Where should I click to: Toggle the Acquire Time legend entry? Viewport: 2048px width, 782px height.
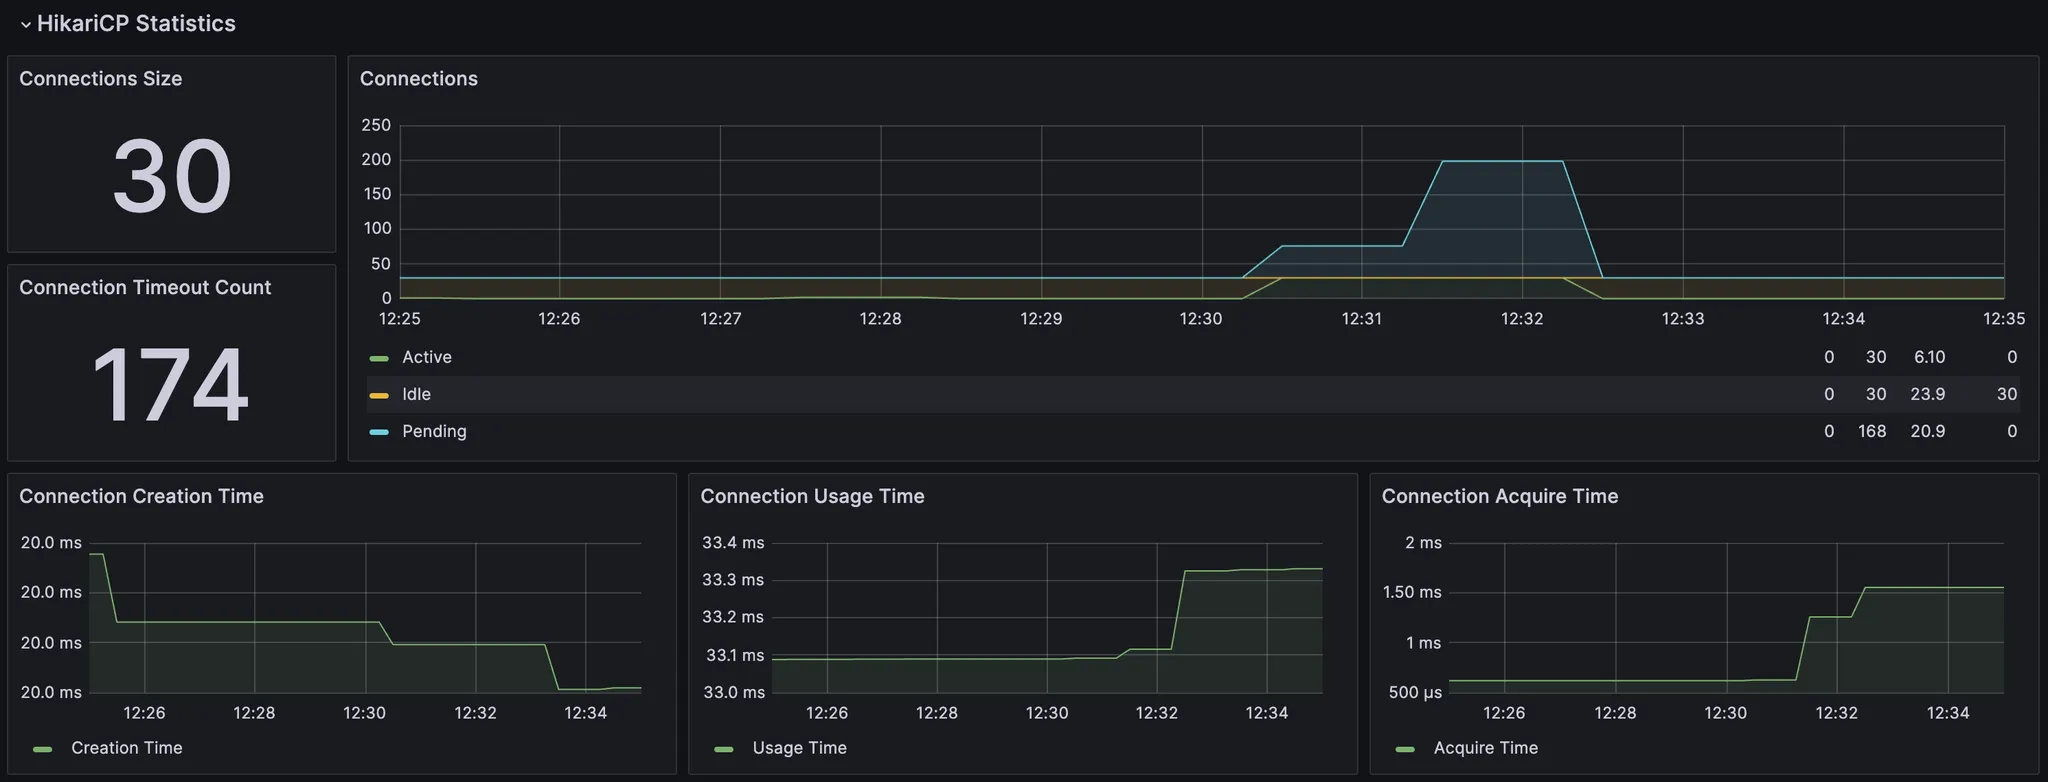tap(1485, 748)
